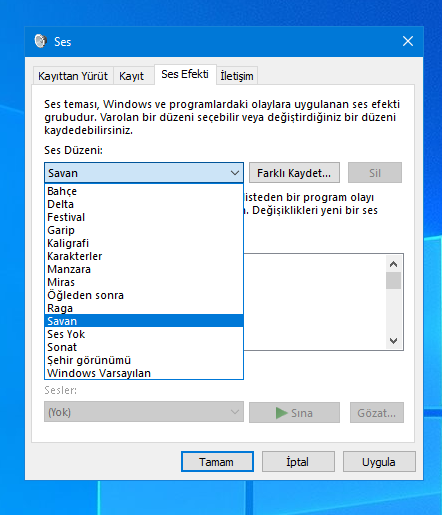This screenshot has width=442, height=515.
Task: Select the Ses Efekti tab
Action: (x=185, y=74)
